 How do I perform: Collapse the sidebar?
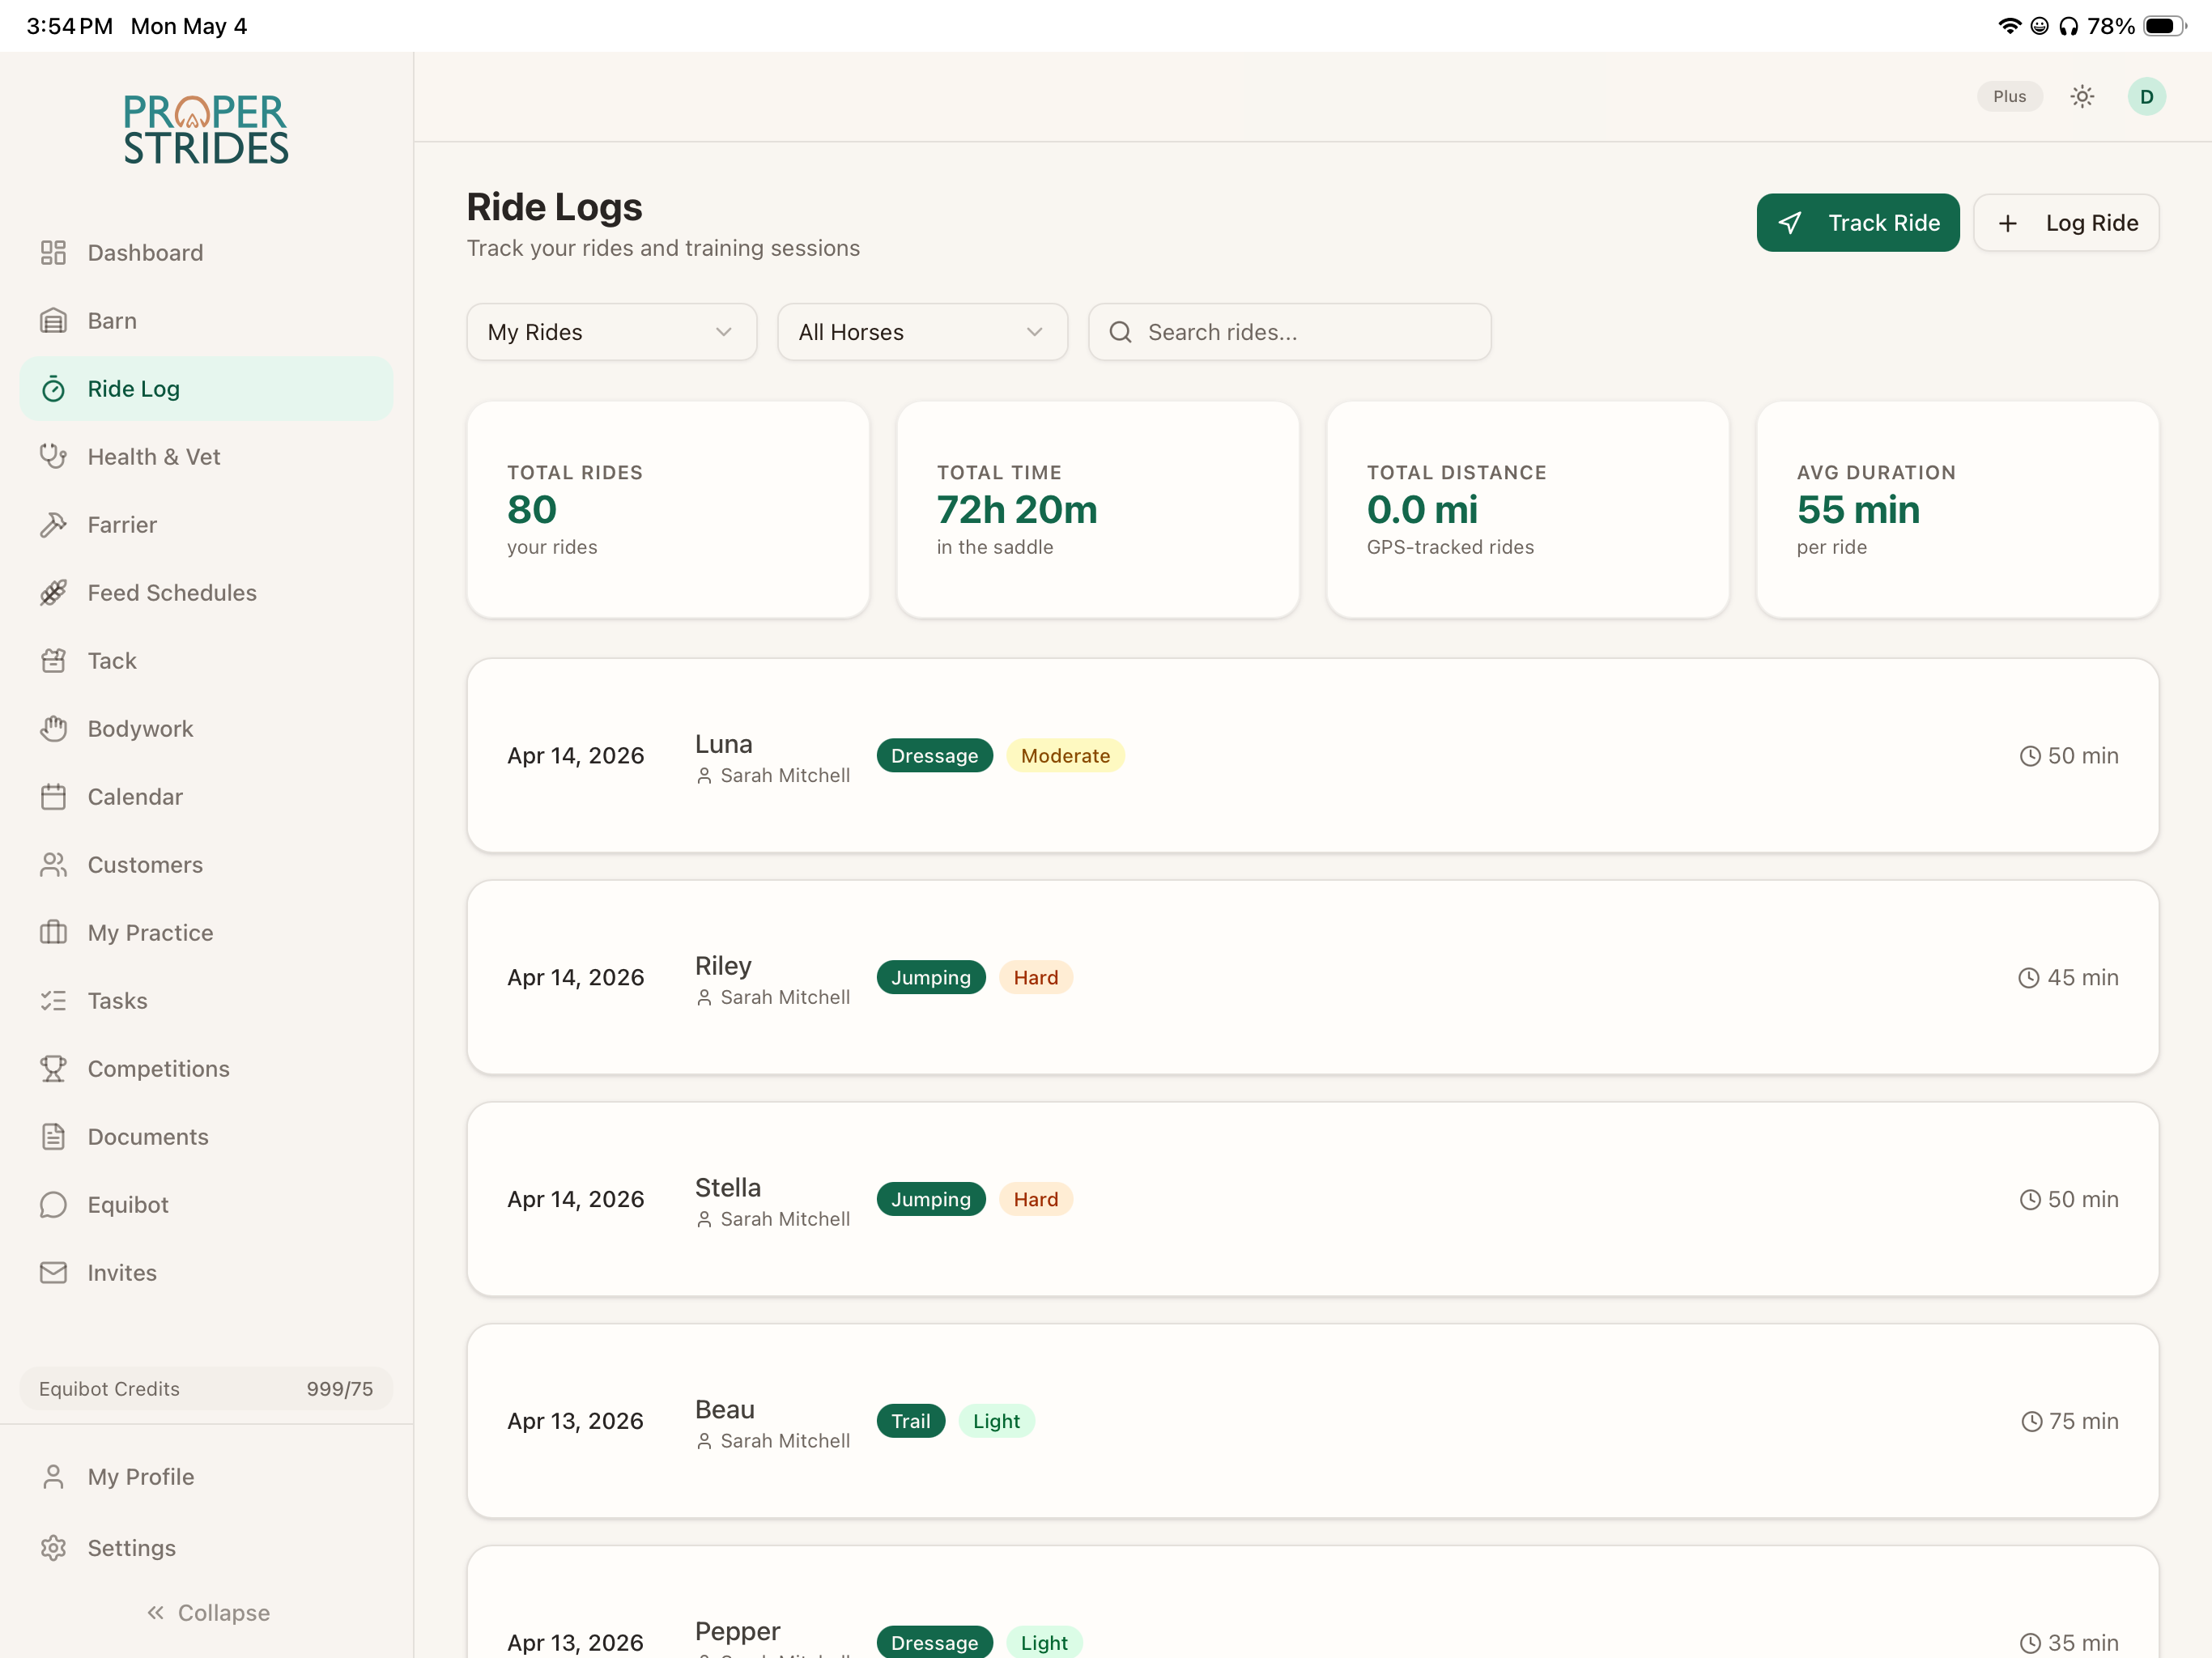[208, 1612]
